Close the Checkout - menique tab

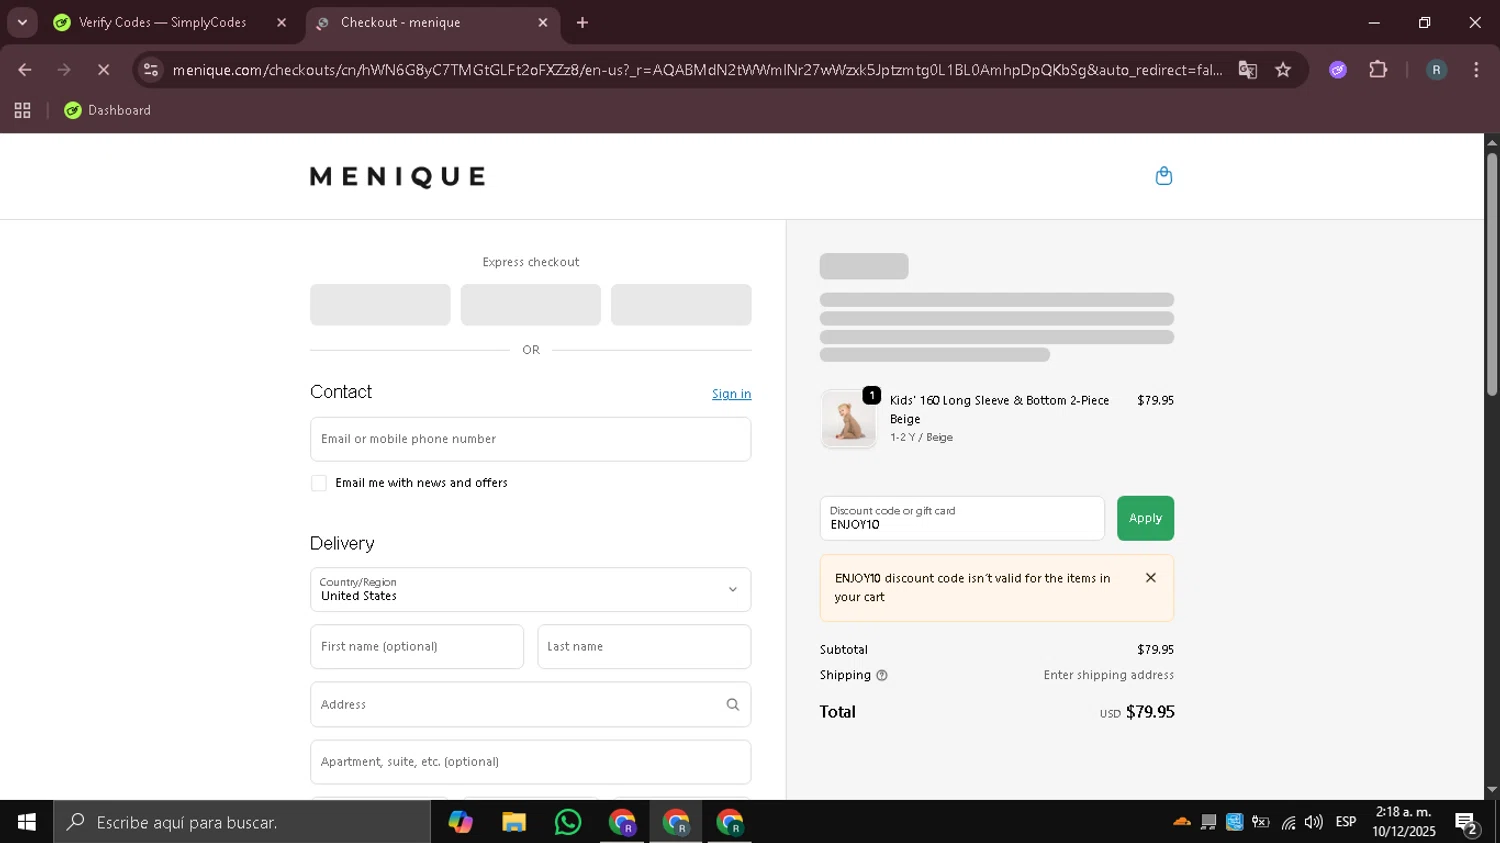point(543,22)
